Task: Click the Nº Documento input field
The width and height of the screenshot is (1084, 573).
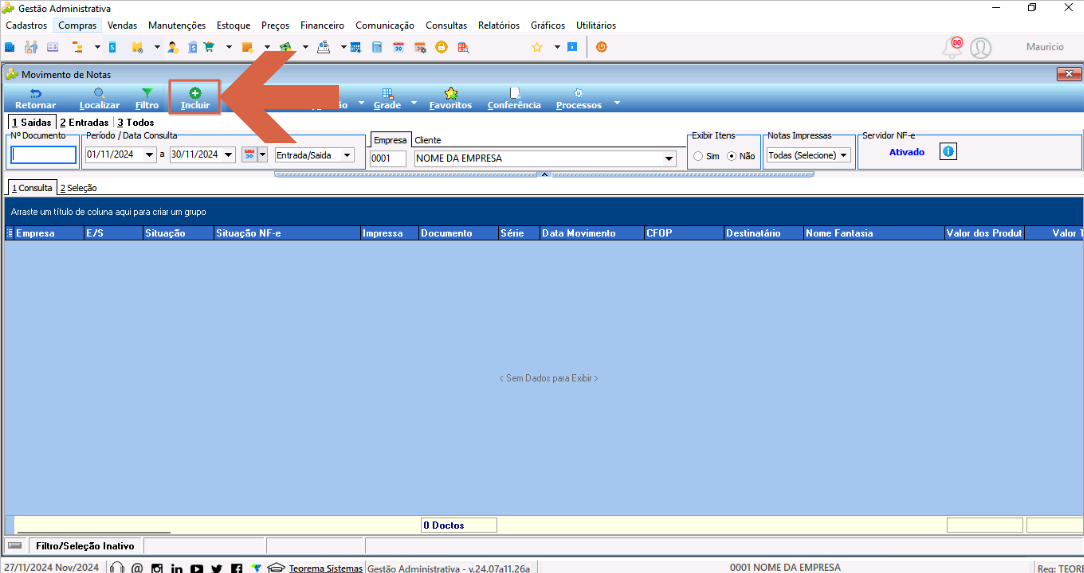Action: [44, 156]
